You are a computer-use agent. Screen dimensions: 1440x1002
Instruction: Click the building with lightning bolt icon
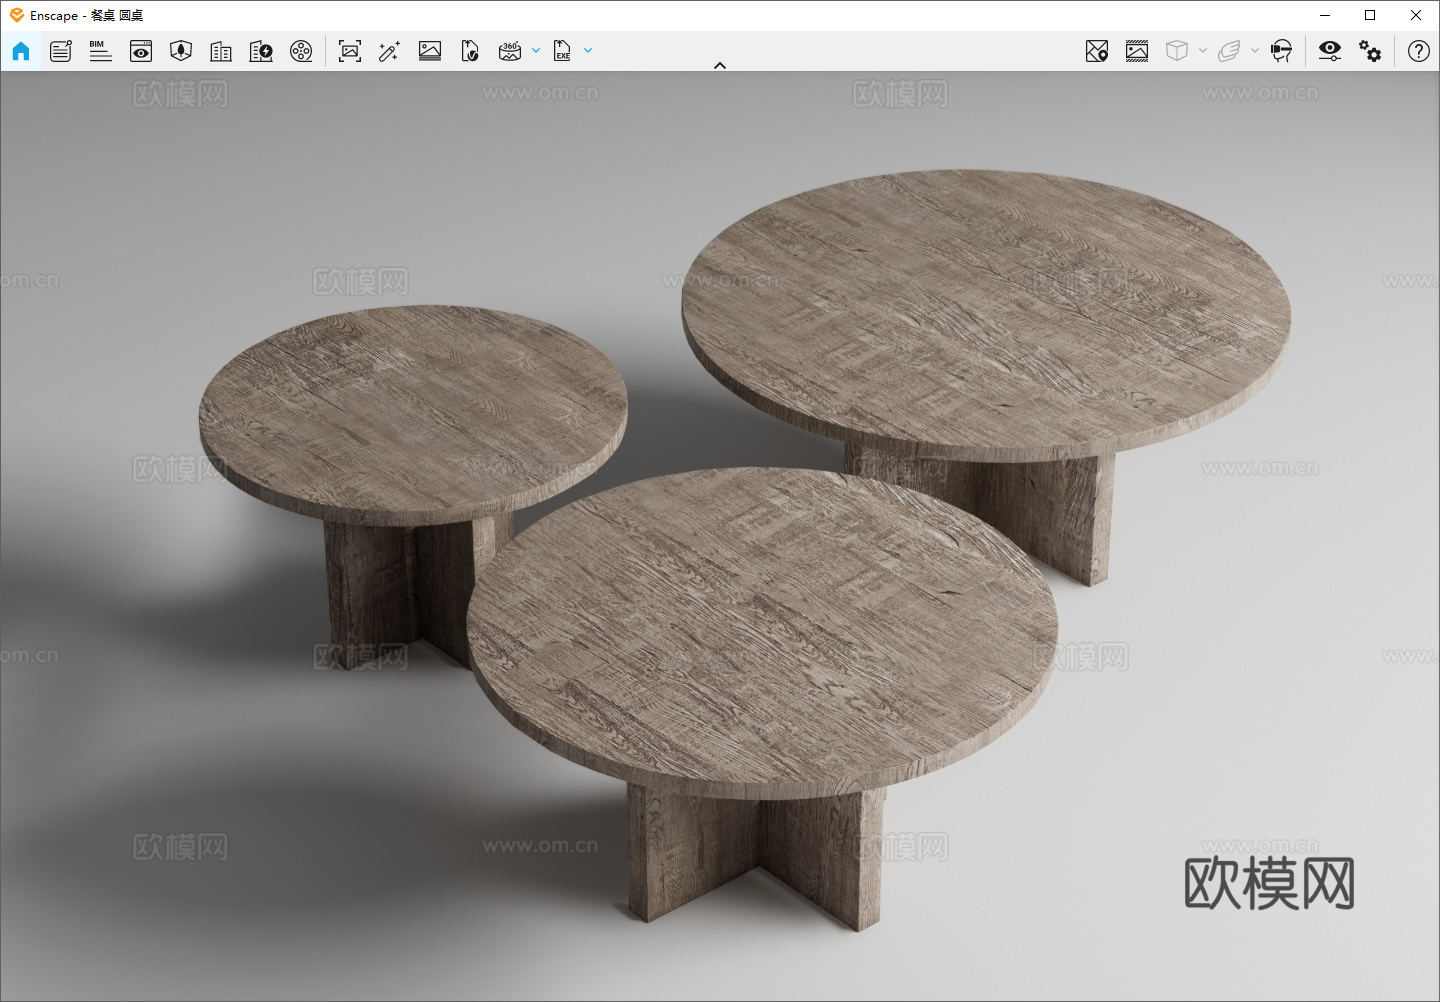click(x=261, y=51)
